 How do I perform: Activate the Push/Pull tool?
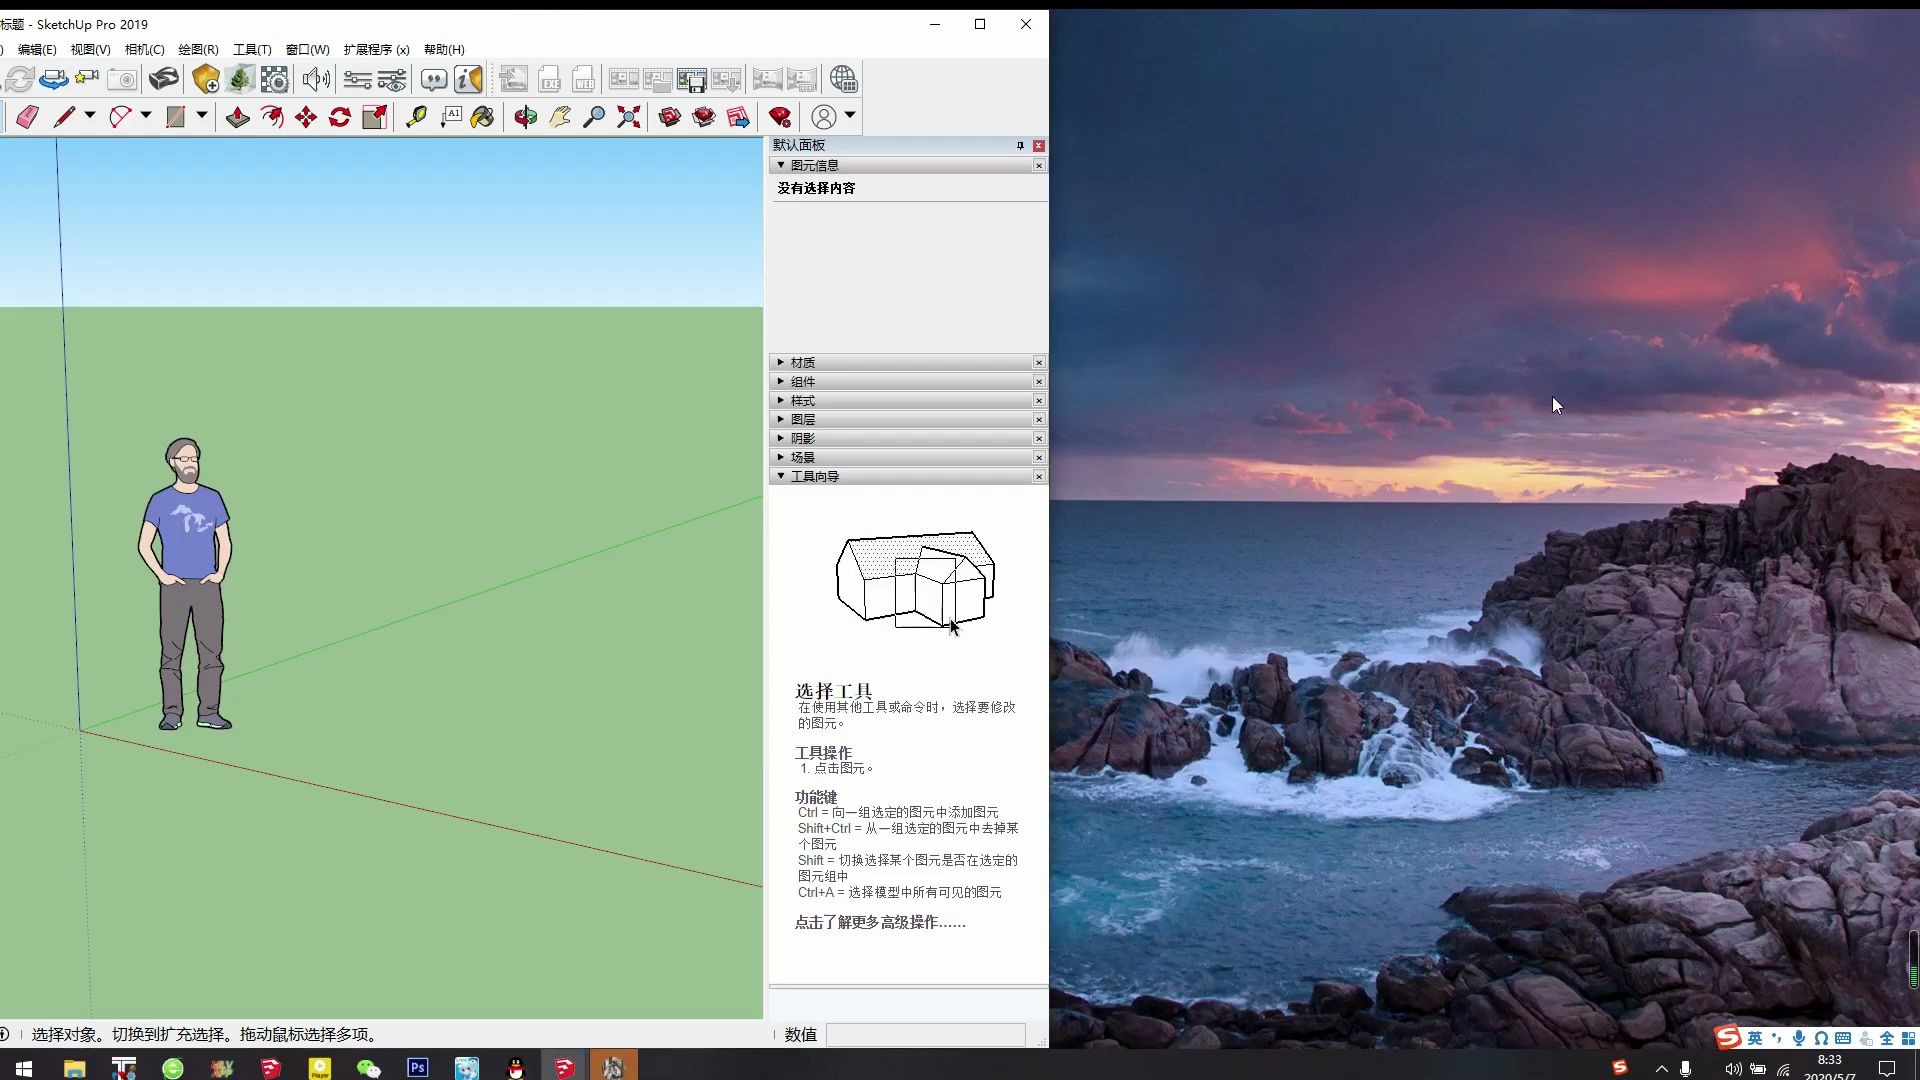click(237, 117)
